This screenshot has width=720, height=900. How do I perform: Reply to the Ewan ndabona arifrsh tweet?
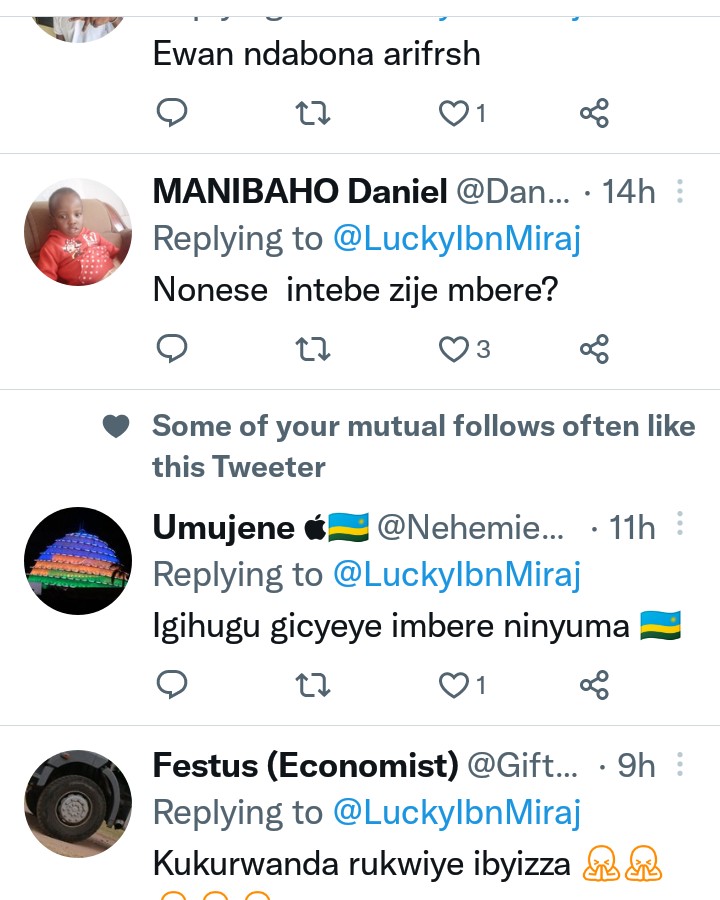click(x=172, y=113)
